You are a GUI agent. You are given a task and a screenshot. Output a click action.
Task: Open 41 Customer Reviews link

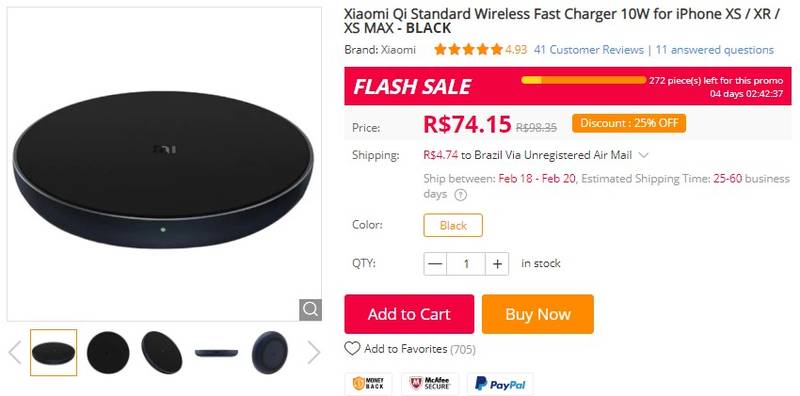[589, 50]
